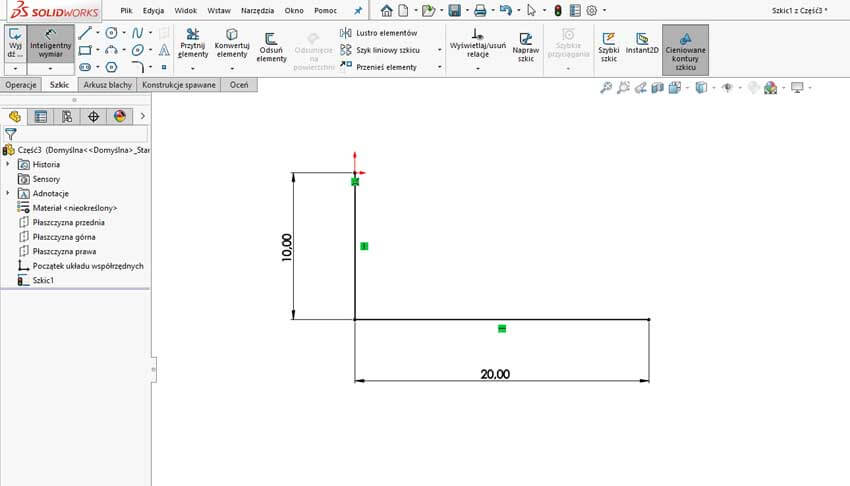The width and height of the screenshot is (850, 486).
Task: Expand more manager tabs chevron
Action: click(x=143, y=116)
